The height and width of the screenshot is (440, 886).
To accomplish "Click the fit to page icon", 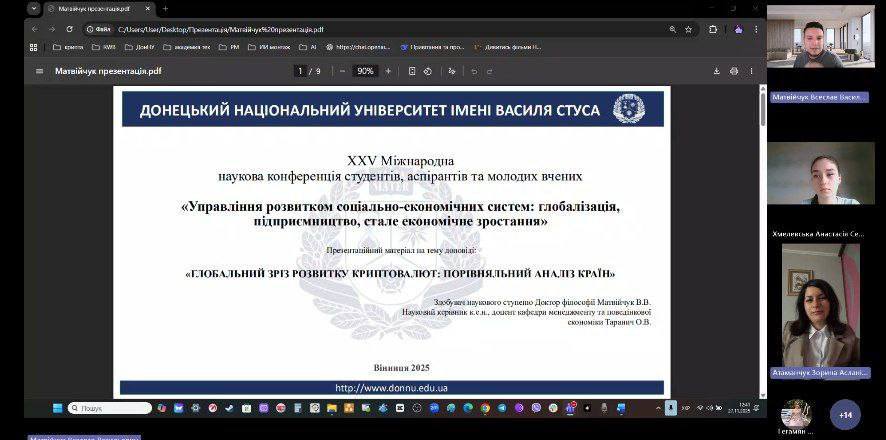I will tap(414, 71).
